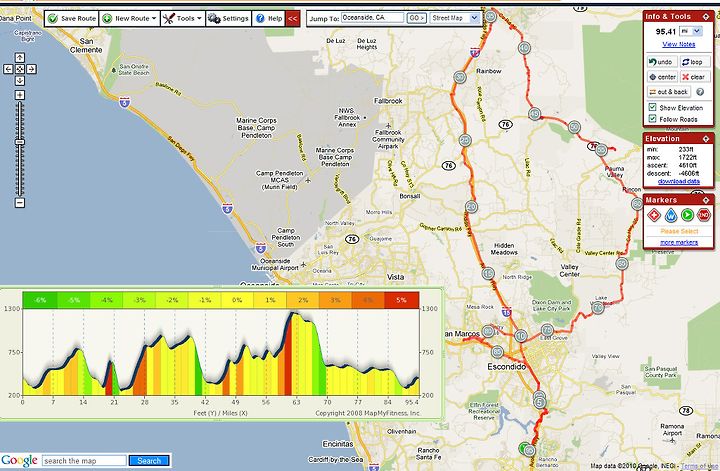Click the mile 25 route marker
The image size is (720, 471).
tap(465, 140)
